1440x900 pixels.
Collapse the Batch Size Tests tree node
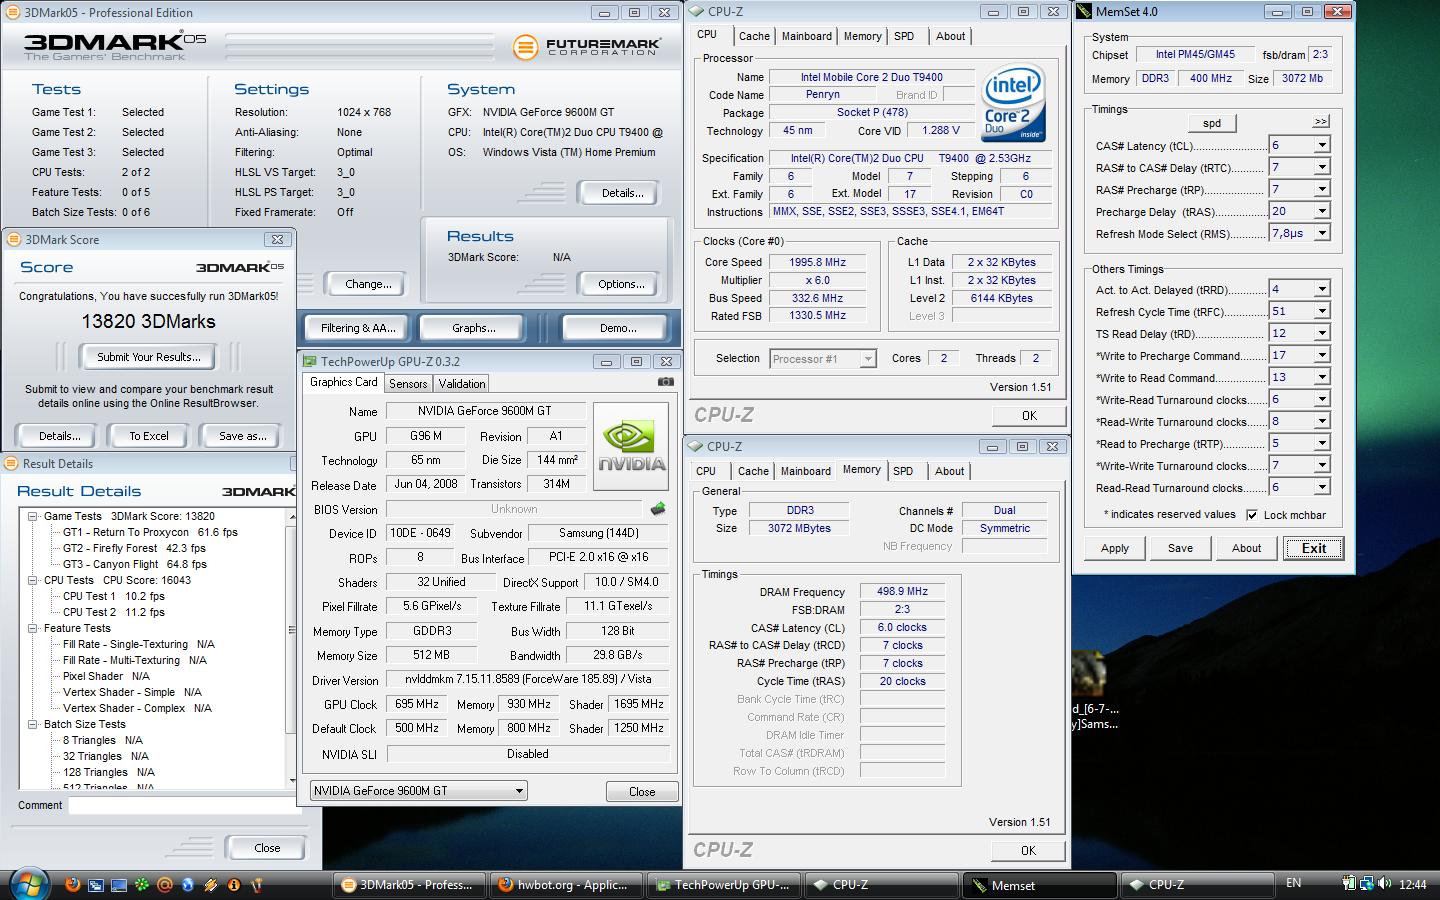33,724
